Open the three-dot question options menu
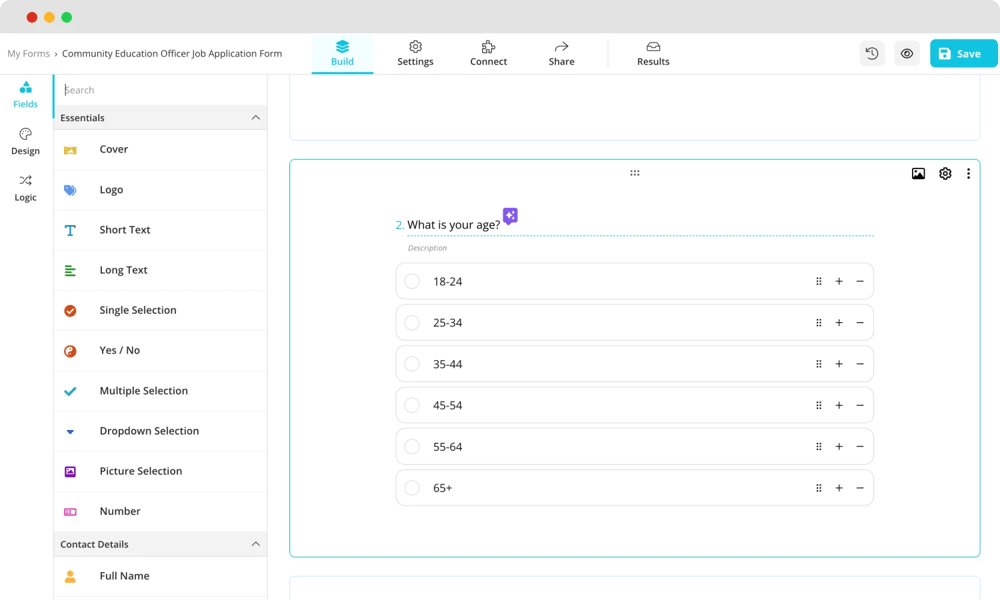1000x600 pixels. tap(968, 174)
